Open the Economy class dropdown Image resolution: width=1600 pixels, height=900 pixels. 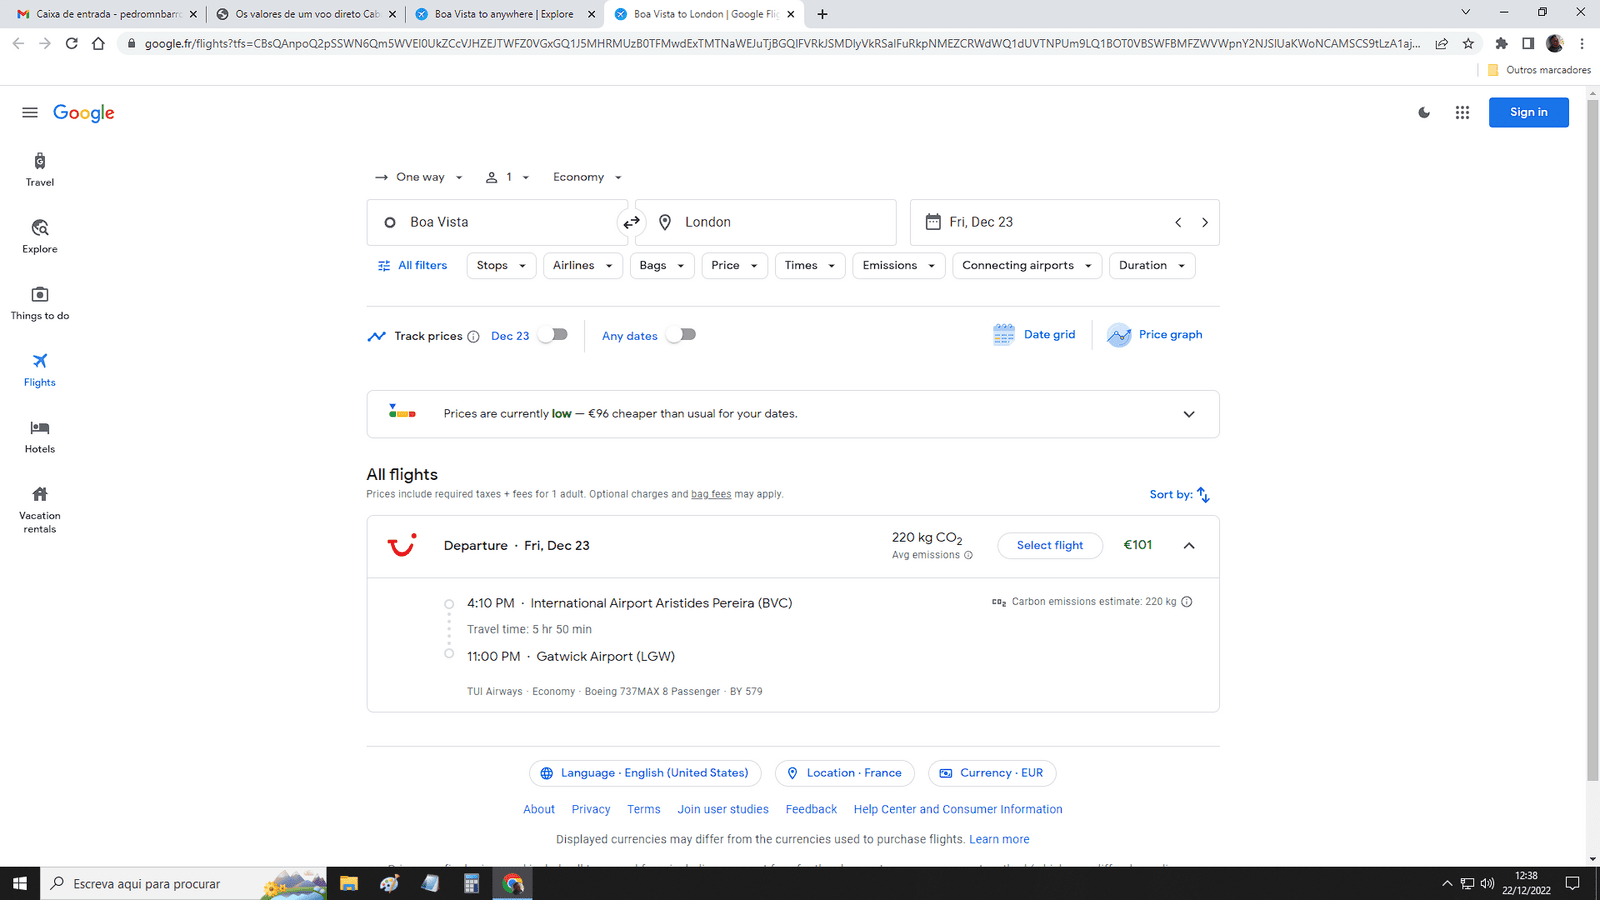587,177
